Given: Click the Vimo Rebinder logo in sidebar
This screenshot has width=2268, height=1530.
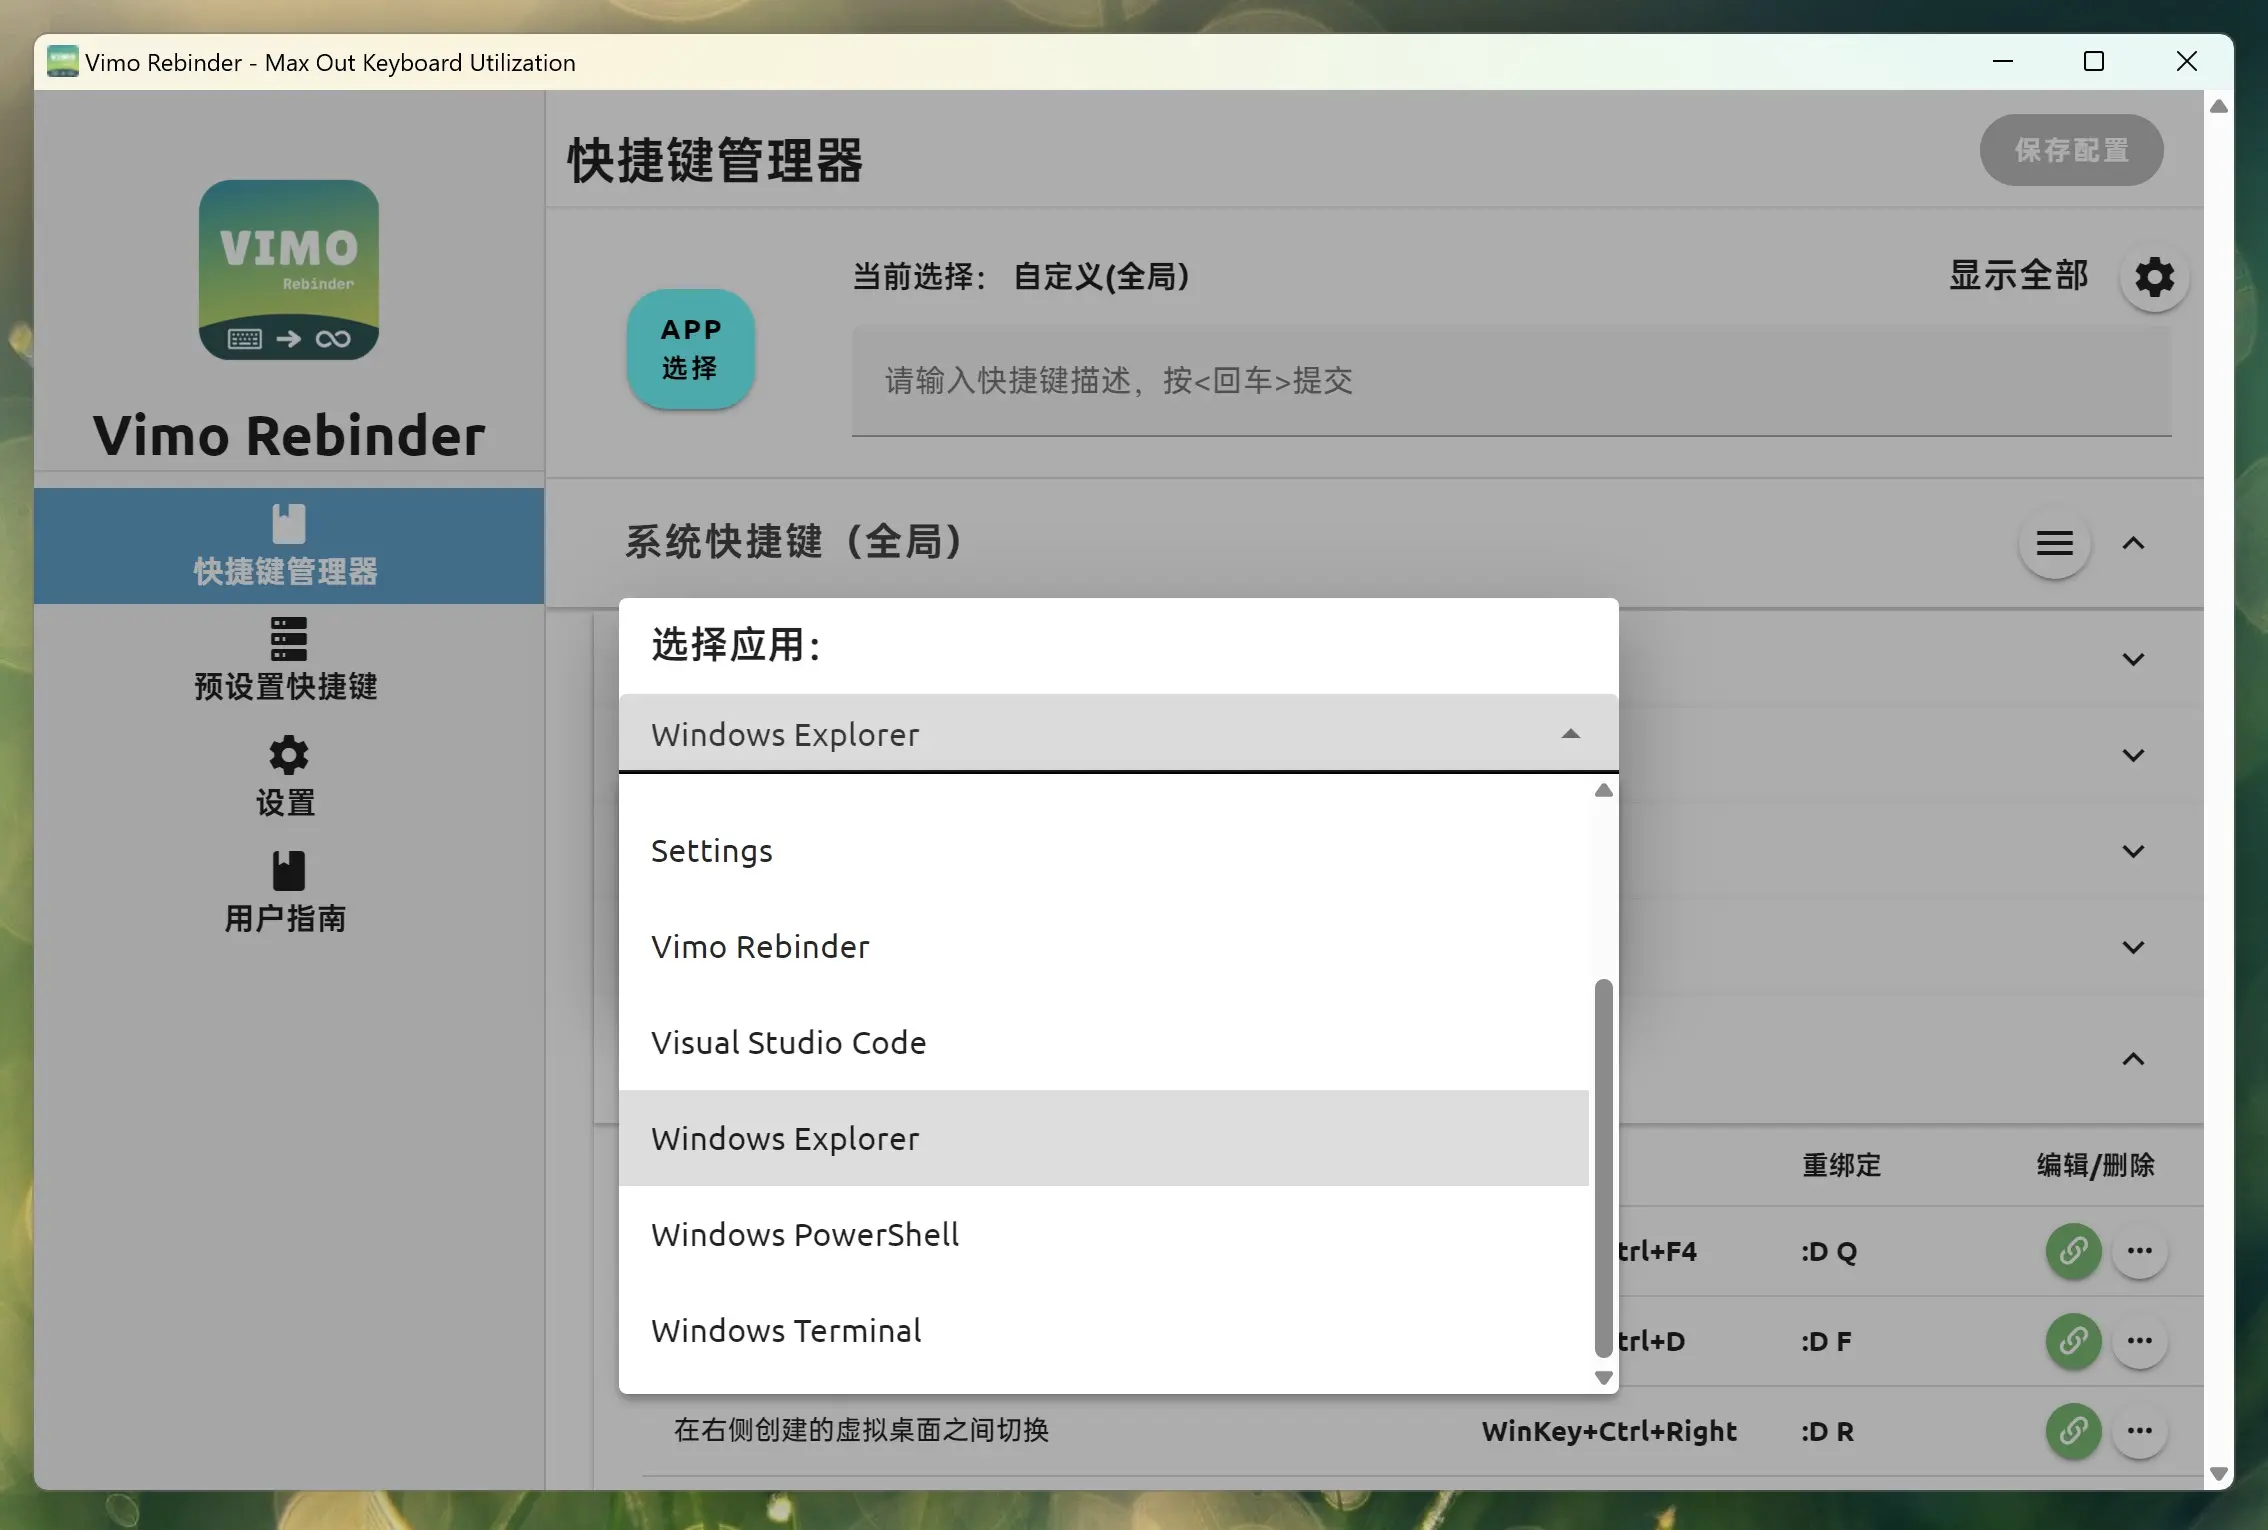Looking at the screenshot, I should click(289, 270).
